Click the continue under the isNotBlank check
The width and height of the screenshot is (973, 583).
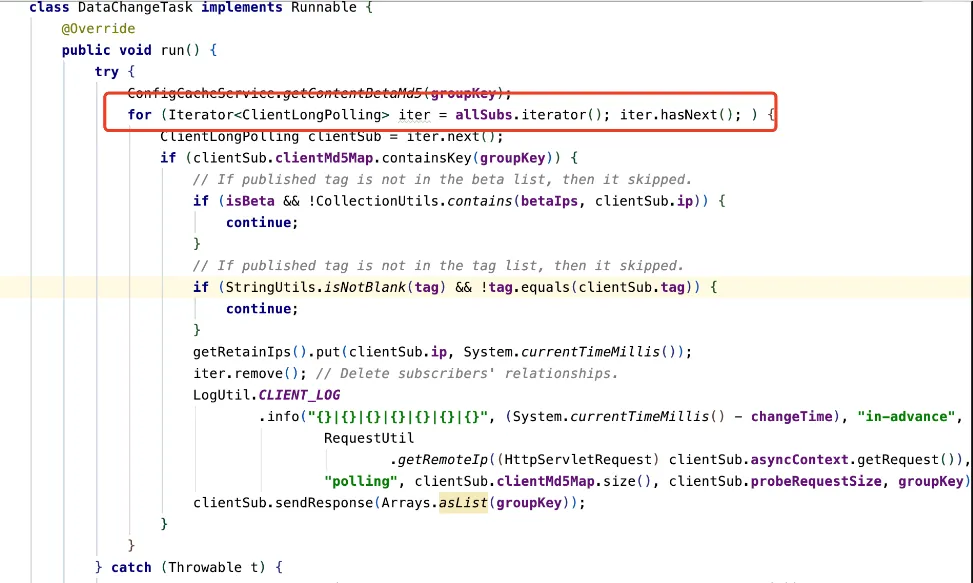tap(258, 309)
